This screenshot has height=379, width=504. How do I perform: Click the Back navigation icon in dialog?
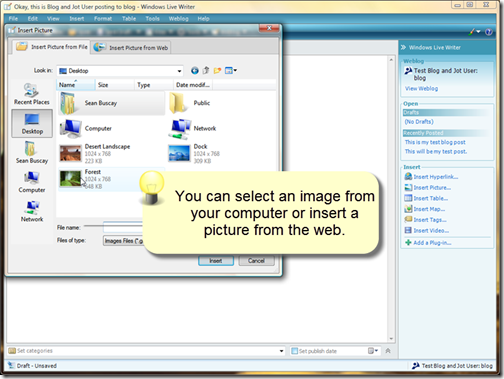pyautogui.click(x=195, y=71)
